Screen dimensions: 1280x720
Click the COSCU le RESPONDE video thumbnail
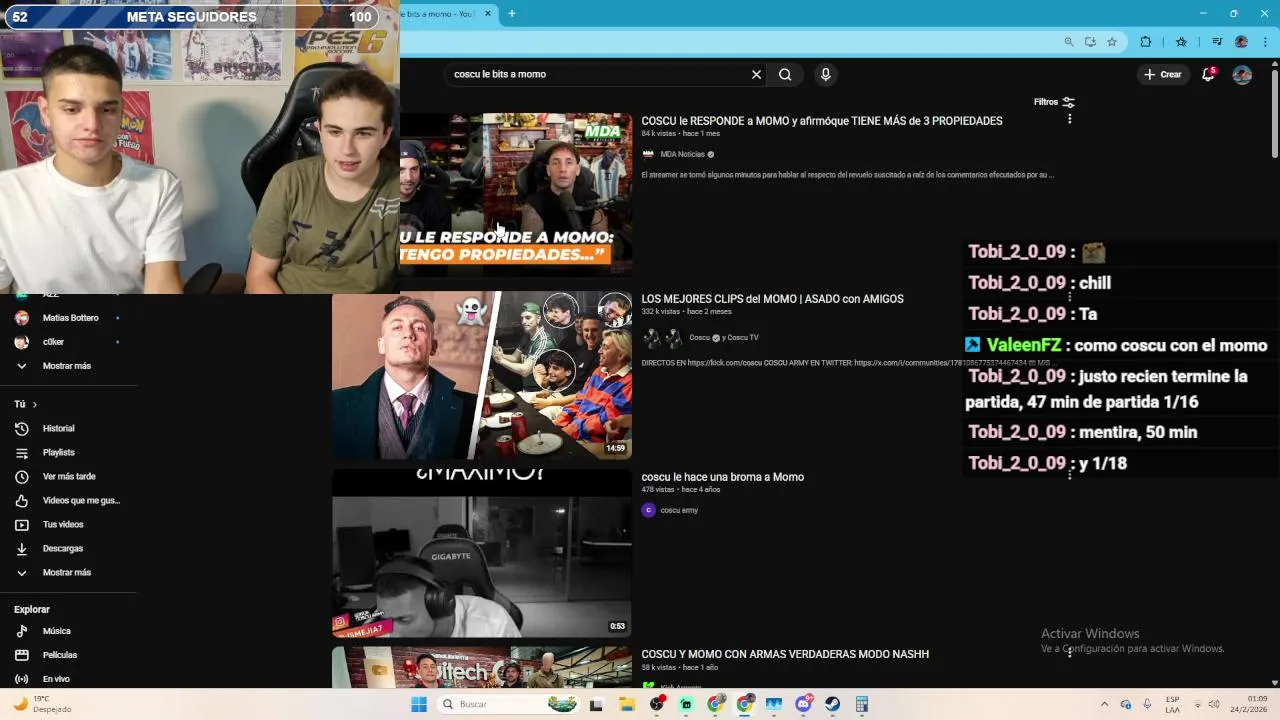click(516, 193)
